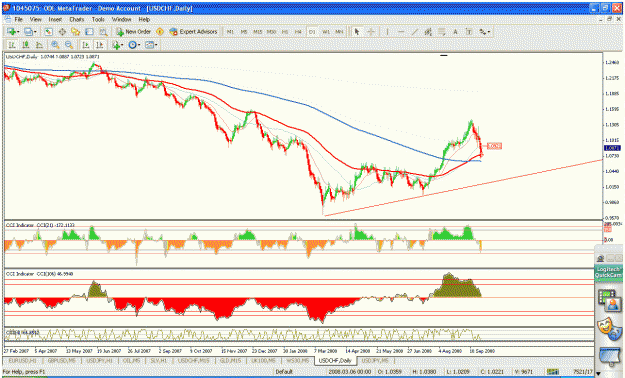Switch to the USDJPY,H1 chart tab
Viewport: 625px width, 378px height.
point(100,360)
